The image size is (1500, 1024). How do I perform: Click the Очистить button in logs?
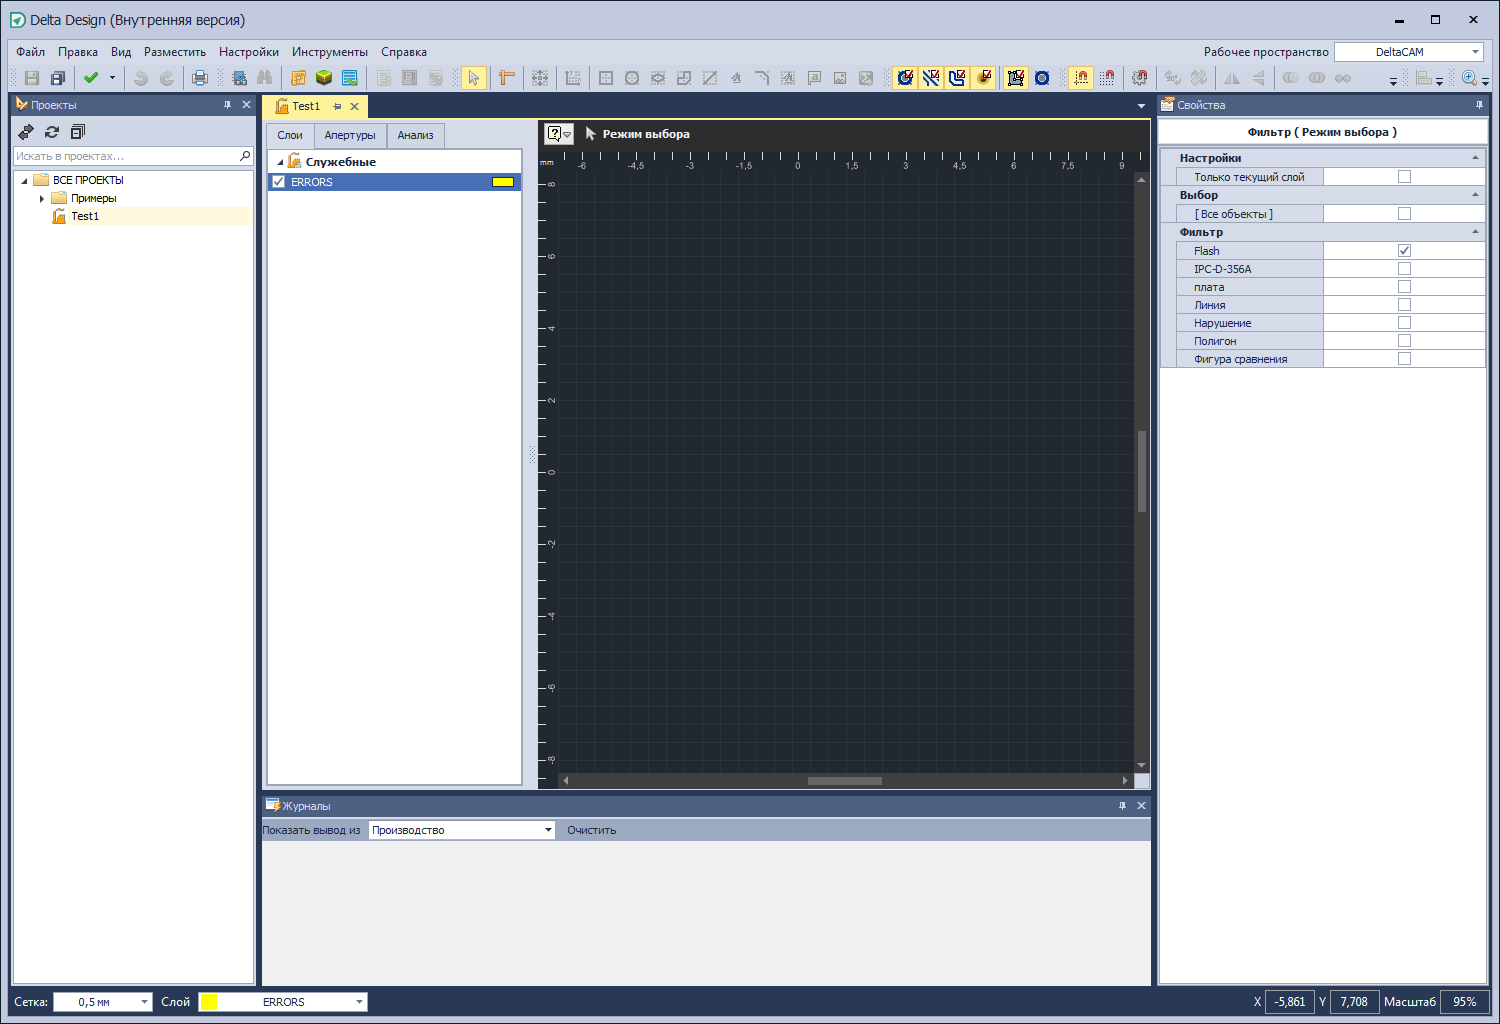pyautogui.click(x=591, y=830)
